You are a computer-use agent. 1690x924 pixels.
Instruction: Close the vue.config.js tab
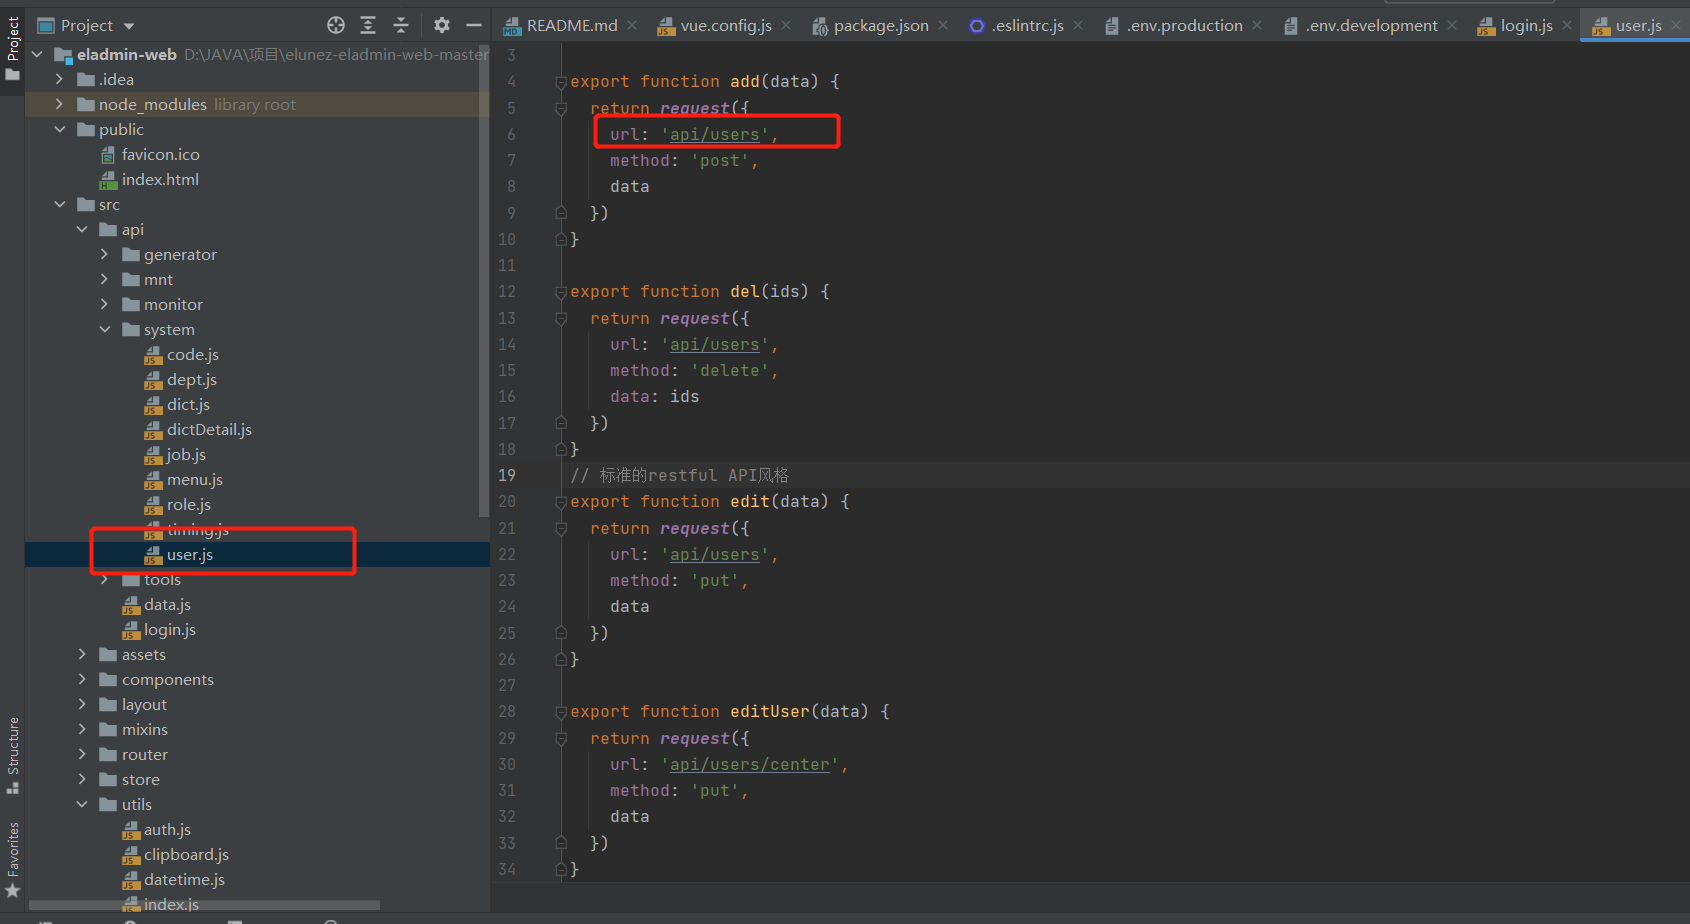tap(786, 25)
